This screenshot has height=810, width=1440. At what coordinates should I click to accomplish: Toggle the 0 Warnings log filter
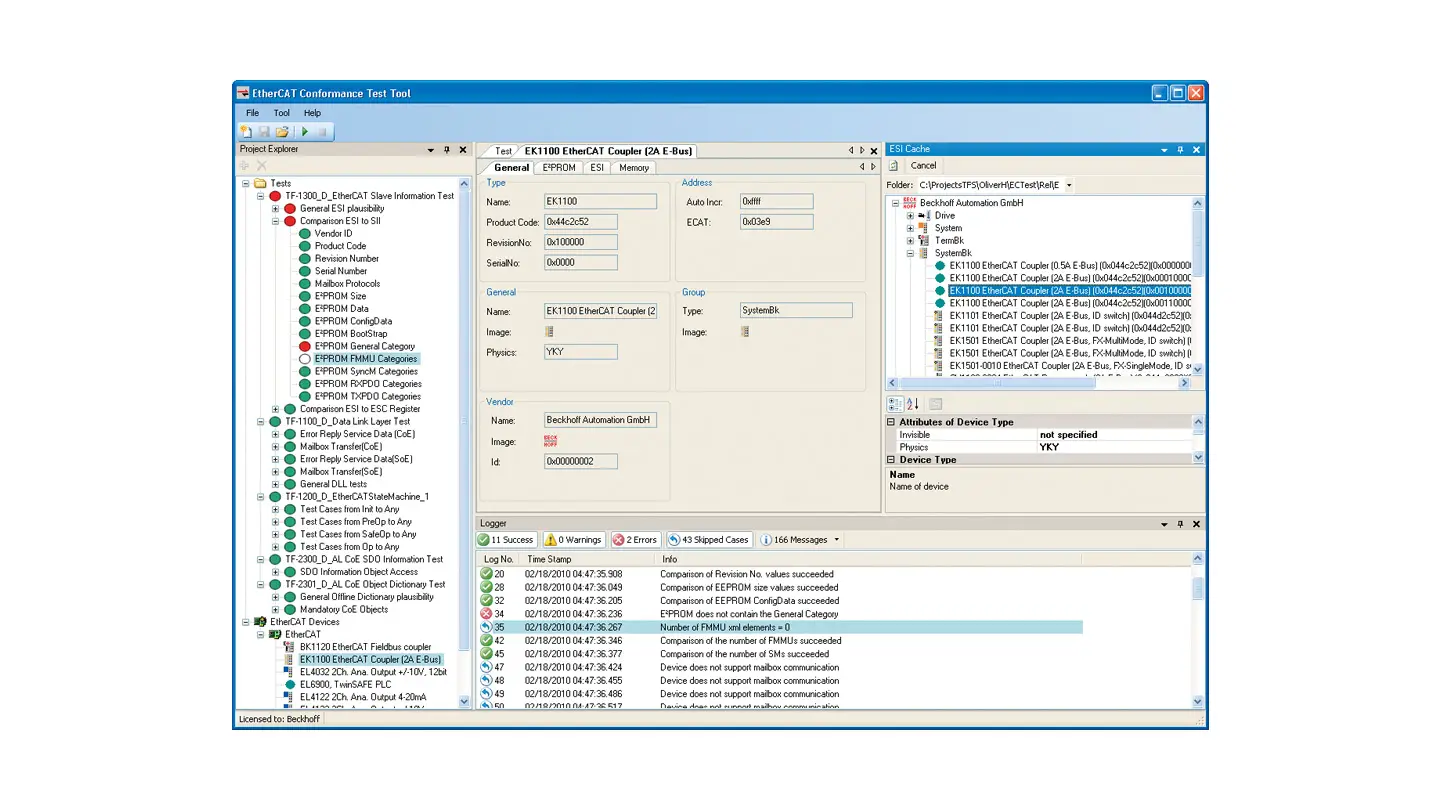(x=573, y=540)
